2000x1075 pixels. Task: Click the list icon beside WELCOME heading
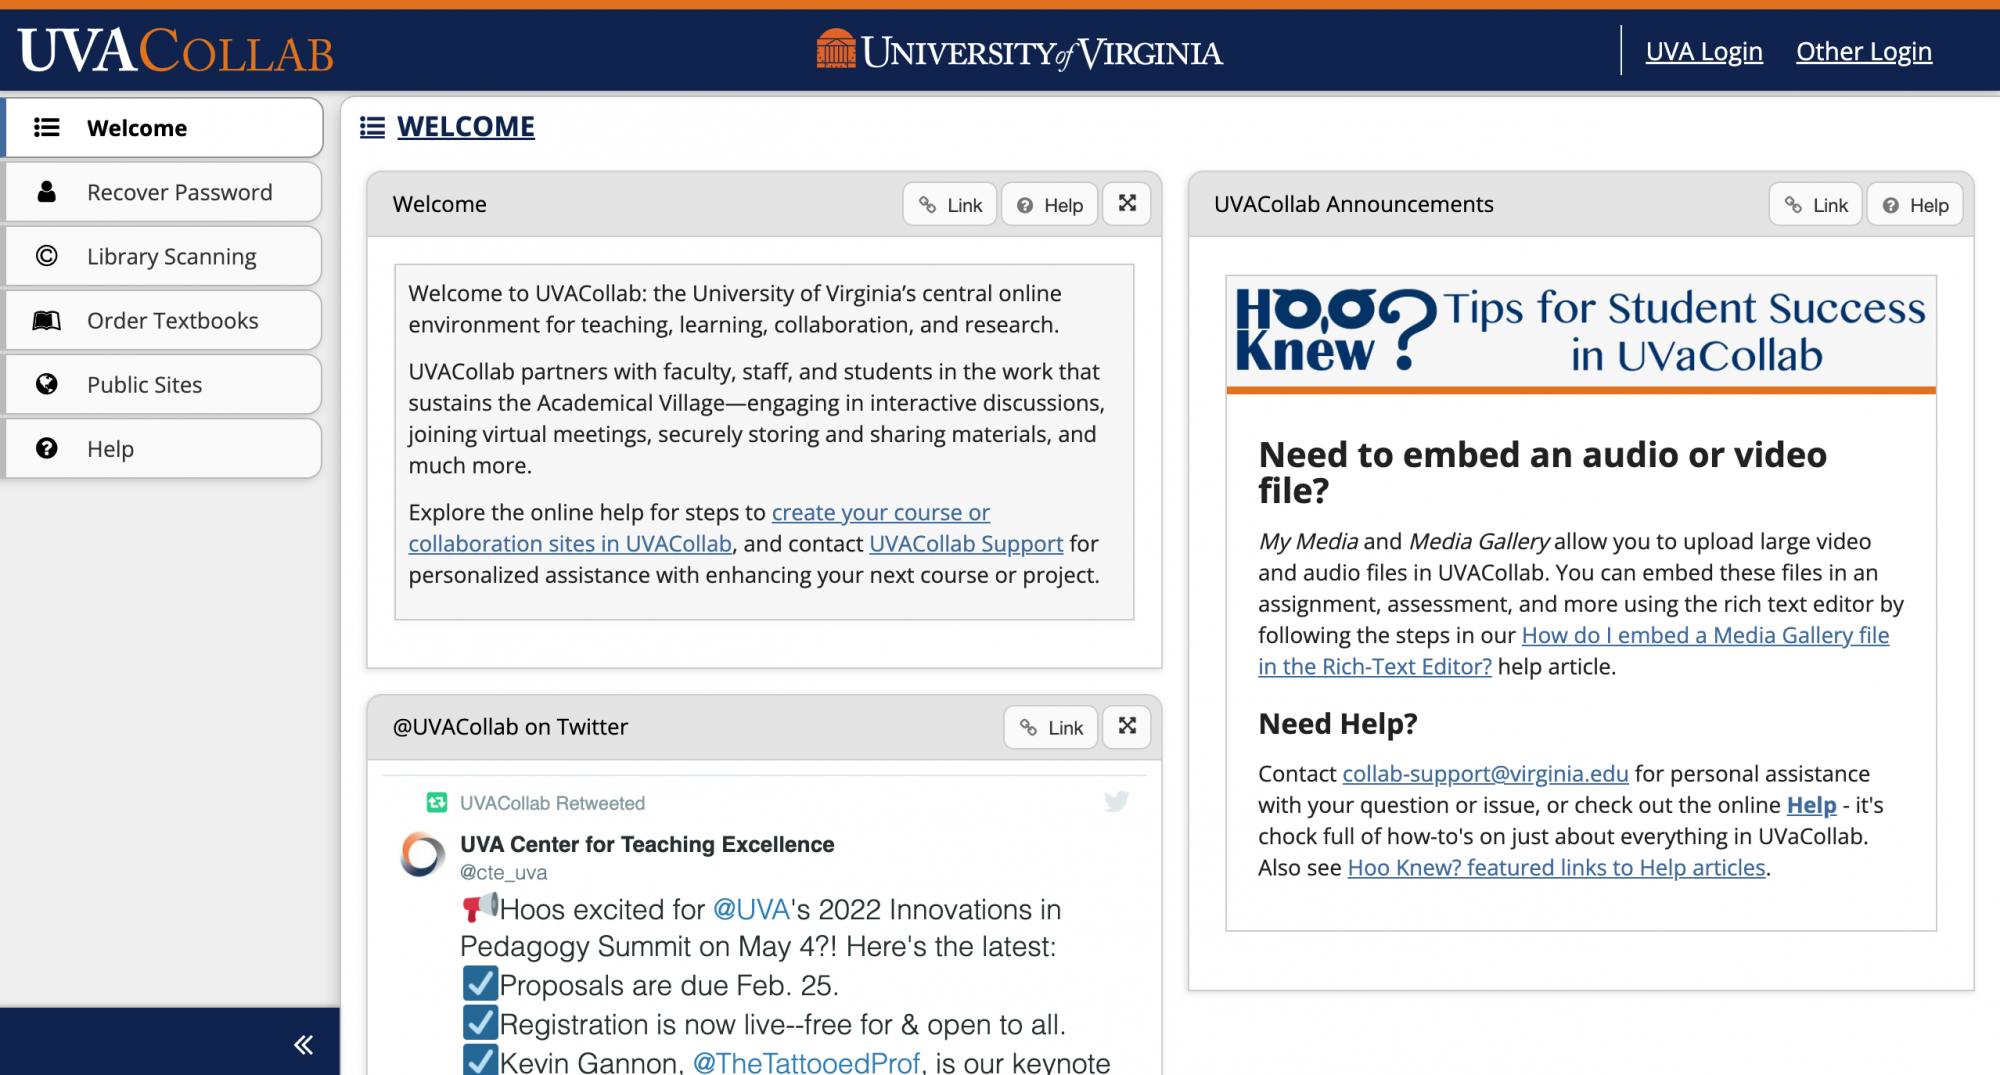pyautogui.click(x=372, y=128)
